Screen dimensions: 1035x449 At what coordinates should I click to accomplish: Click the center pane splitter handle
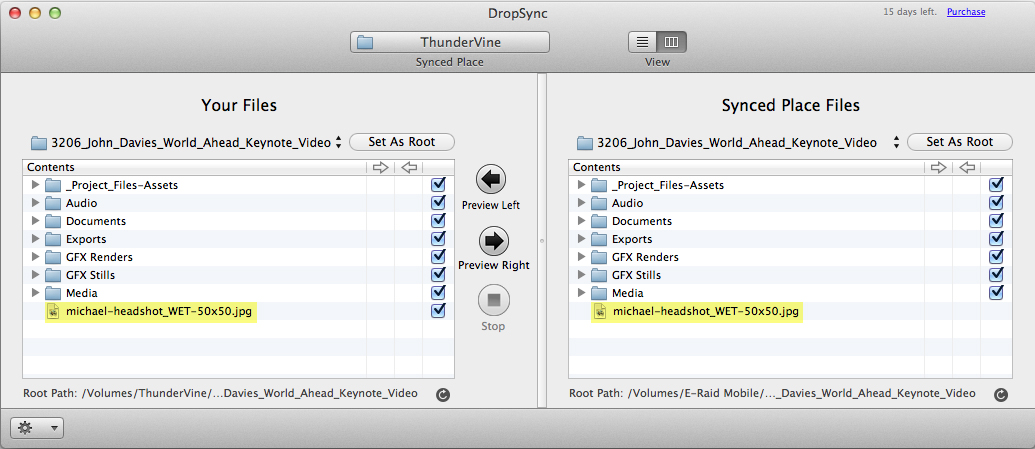point(542,241)
